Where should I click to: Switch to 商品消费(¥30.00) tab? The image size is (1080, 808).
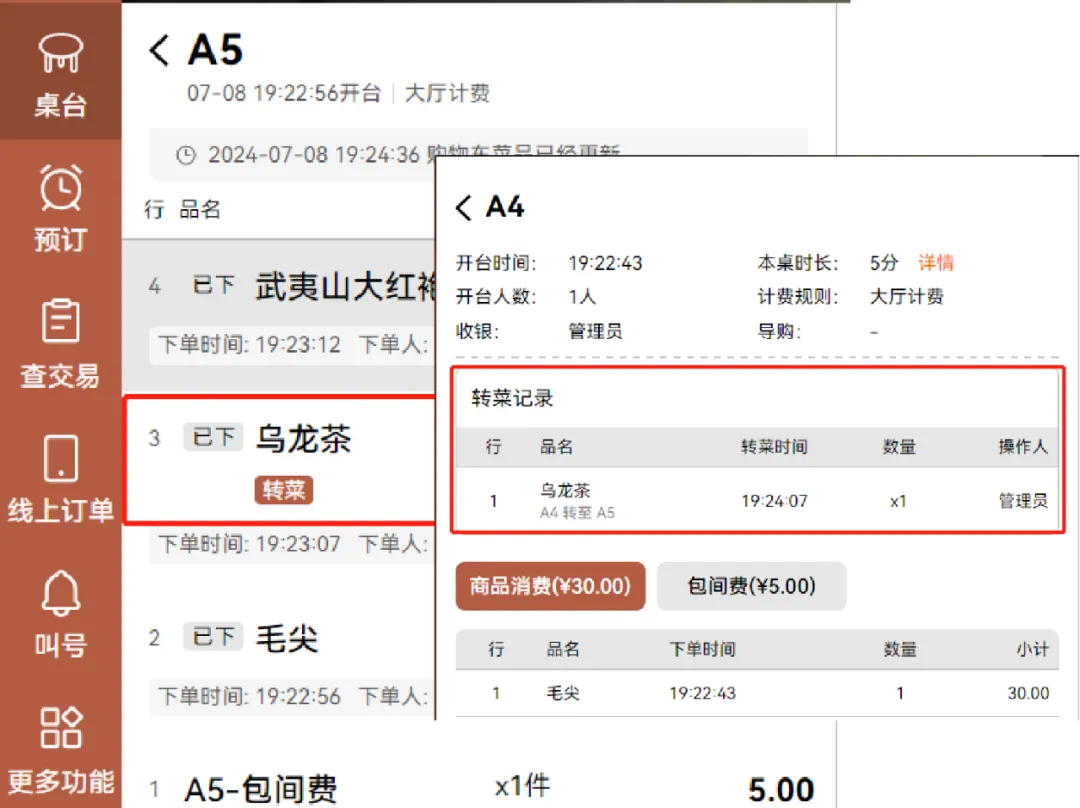550,586
